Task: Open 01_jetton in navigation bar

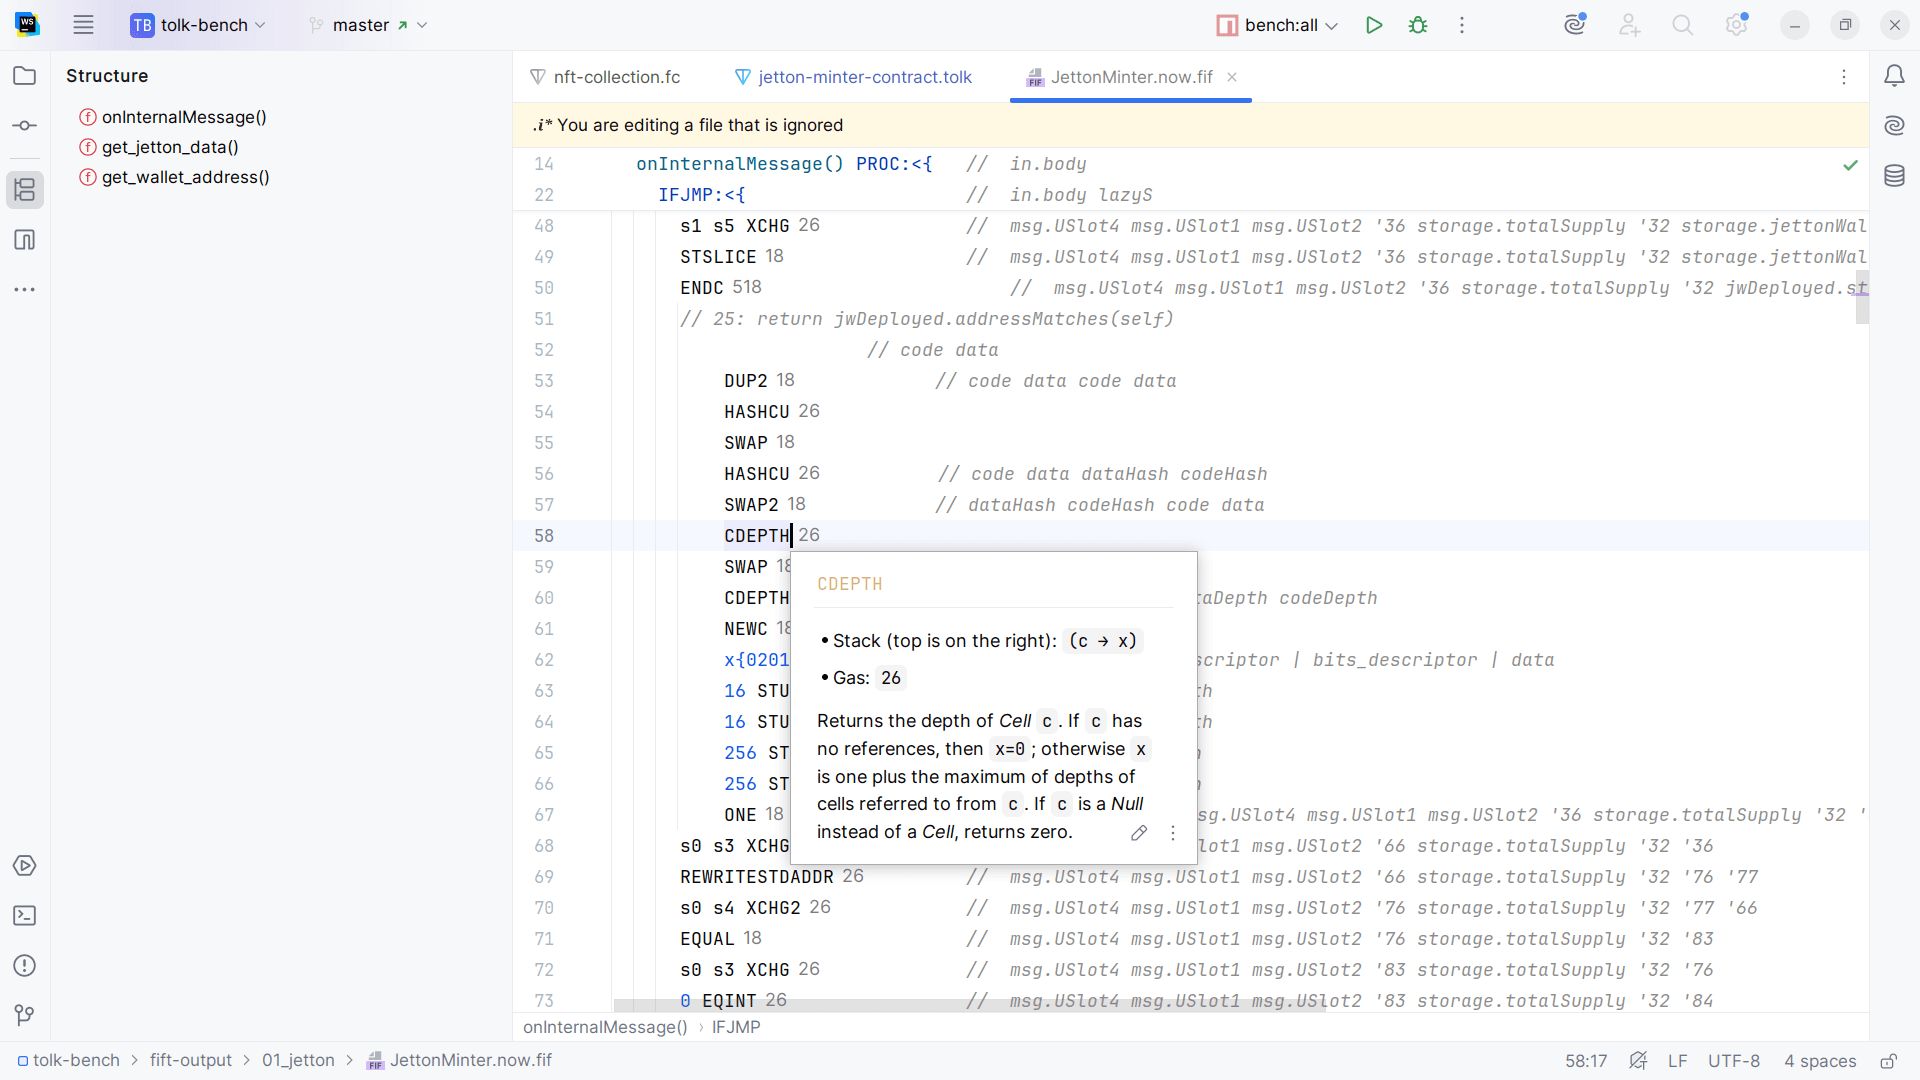Action: [298, 1060]
